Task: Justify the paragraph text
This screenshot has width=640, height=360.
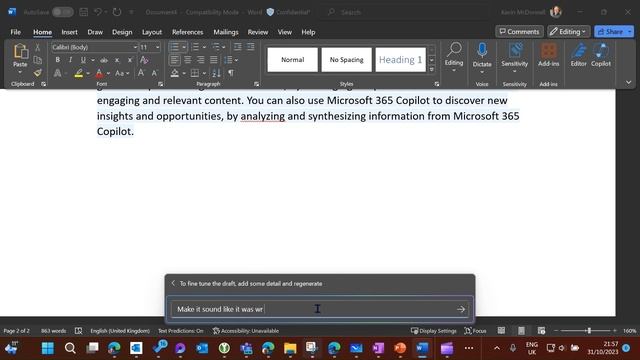Action: tap(213, 60)
